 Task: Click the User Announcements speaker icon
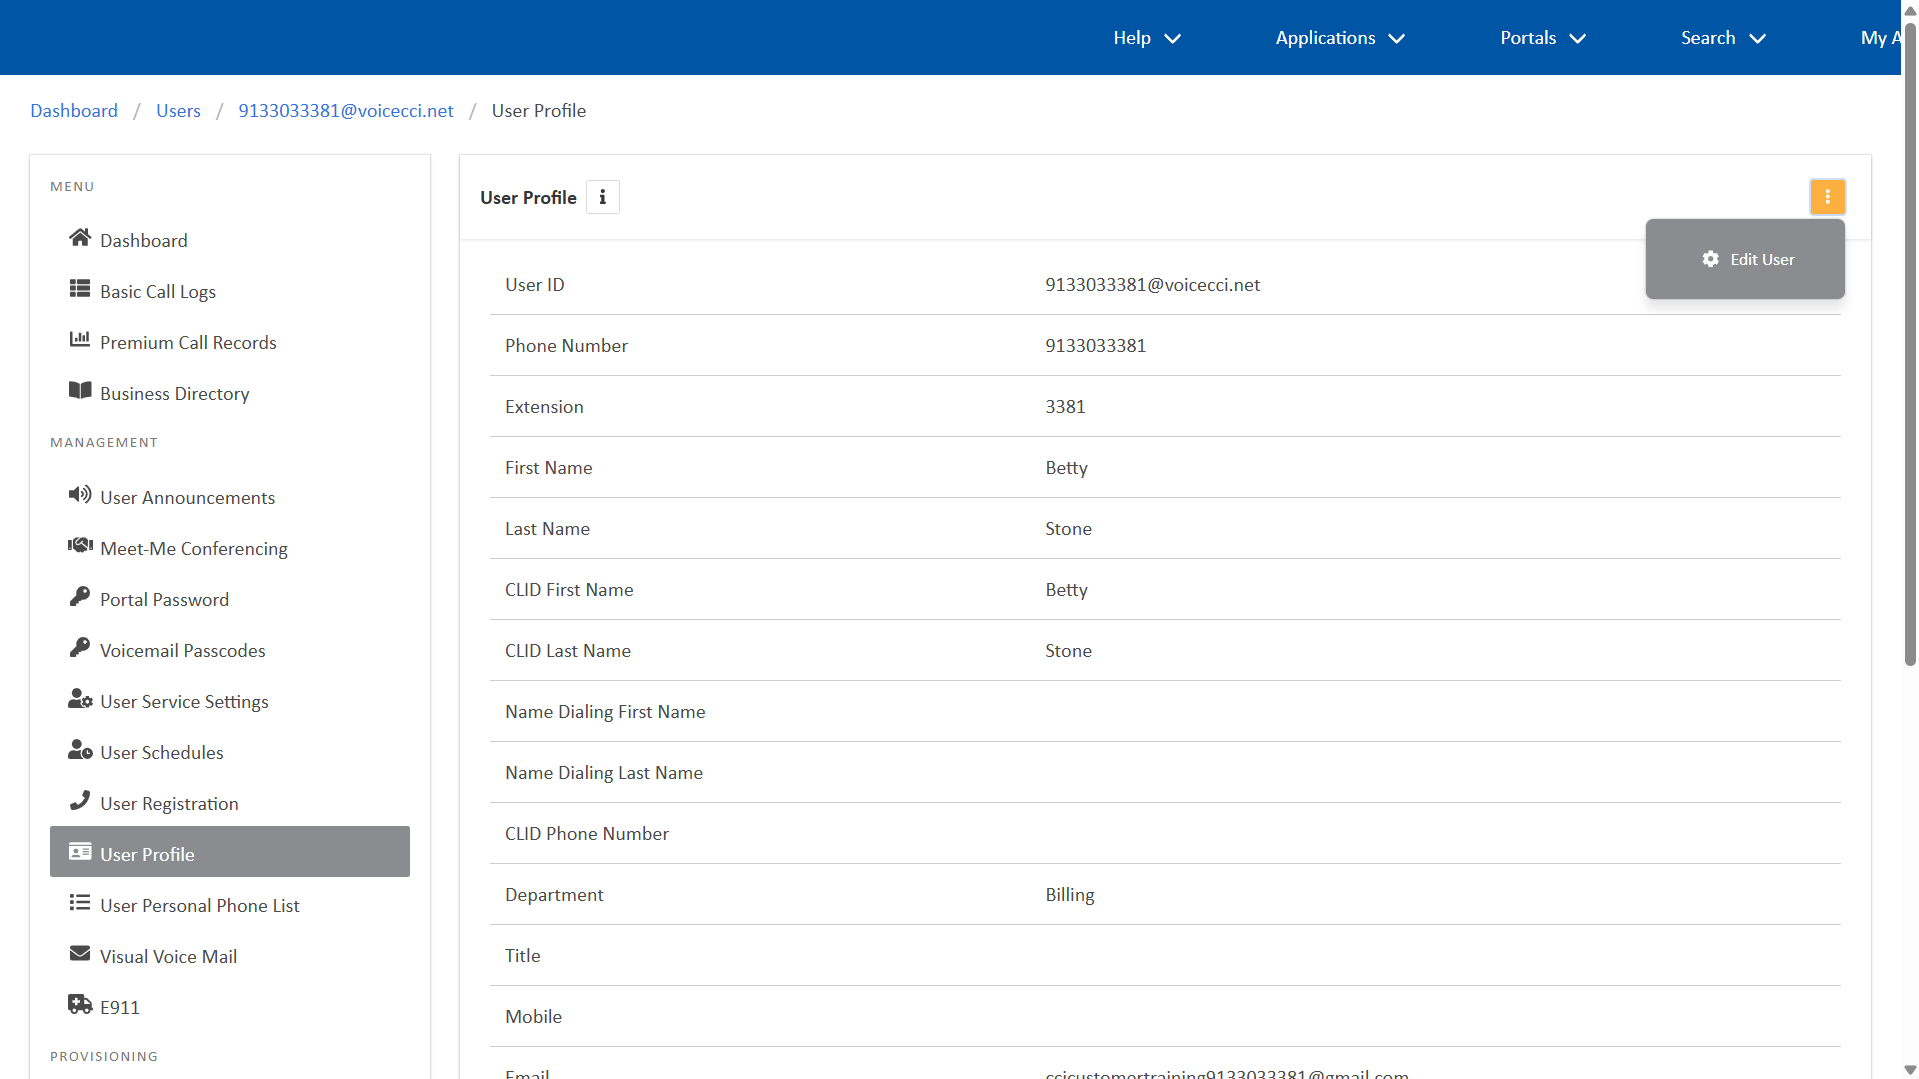tap(80, 495)
